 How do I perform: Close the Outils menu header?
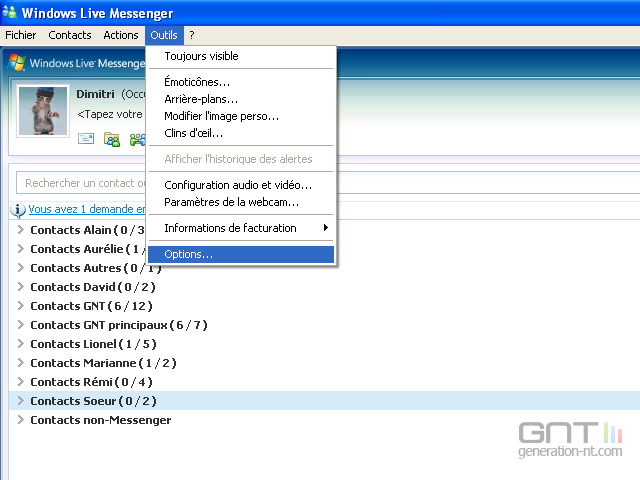pyautogui.click(x=164, y=35)
